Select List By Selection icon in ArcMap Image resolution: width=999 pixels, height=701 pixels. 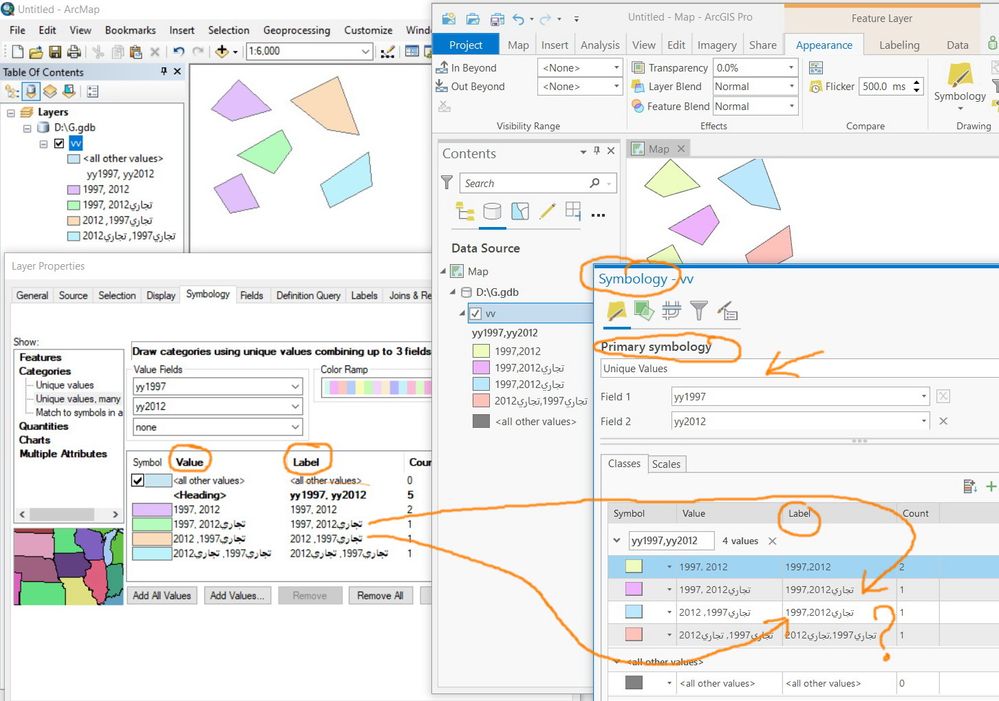(x=69, y=92)
